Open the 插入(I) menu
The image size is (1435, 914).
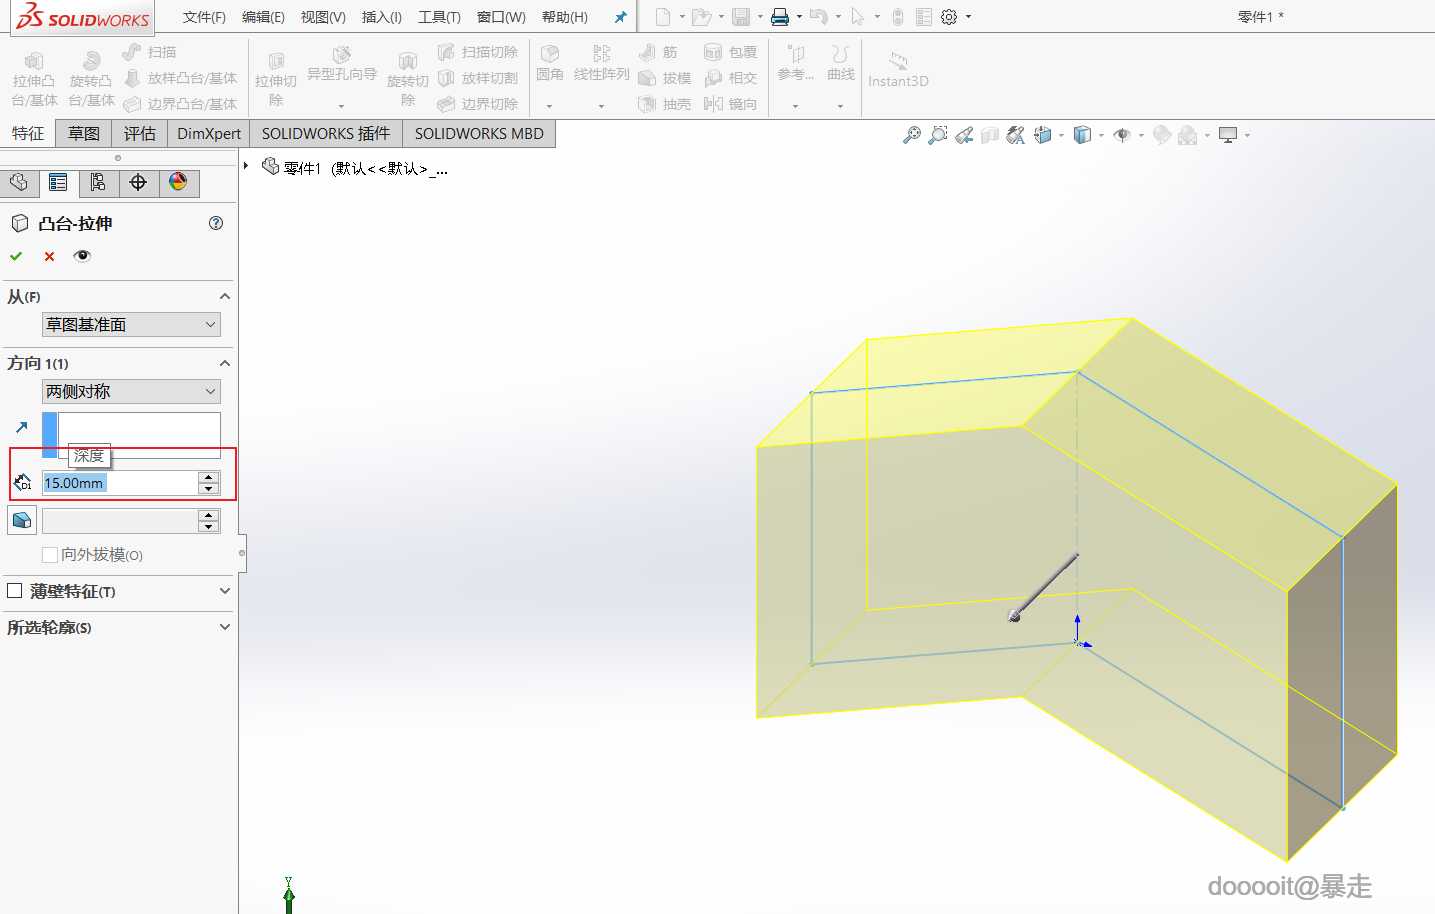click(381, 17)
